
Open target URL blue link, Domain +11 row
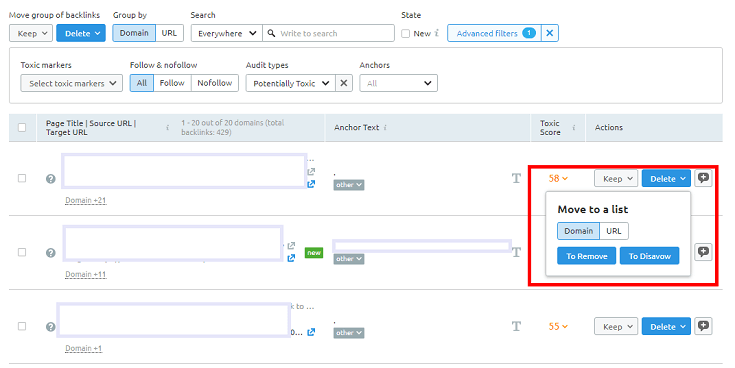[x=292, y=258]
